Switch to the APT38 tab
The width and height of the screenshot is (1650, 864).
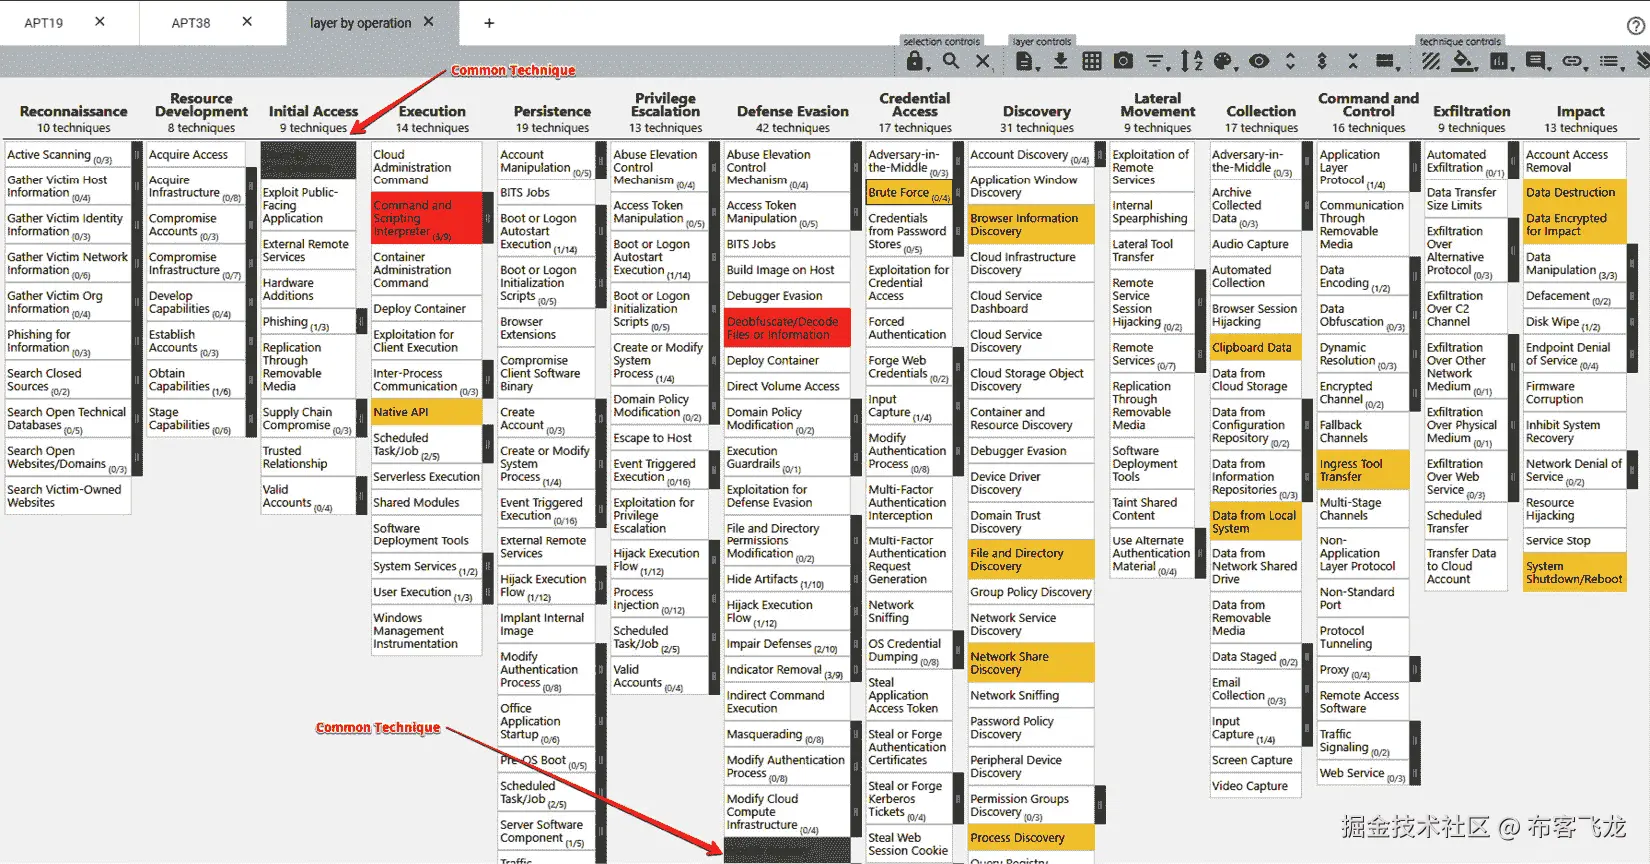pyautogui.click(x=191, y=23)
